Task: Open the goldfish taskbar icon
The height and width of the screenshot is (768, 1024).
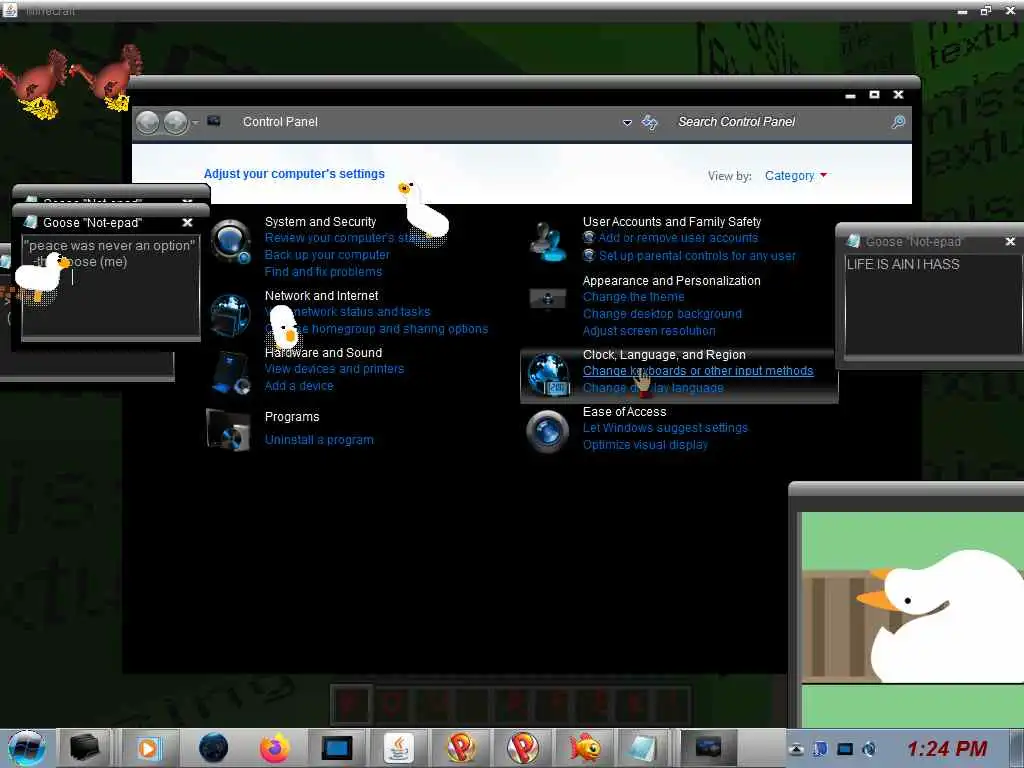Action: click(584, 748)
